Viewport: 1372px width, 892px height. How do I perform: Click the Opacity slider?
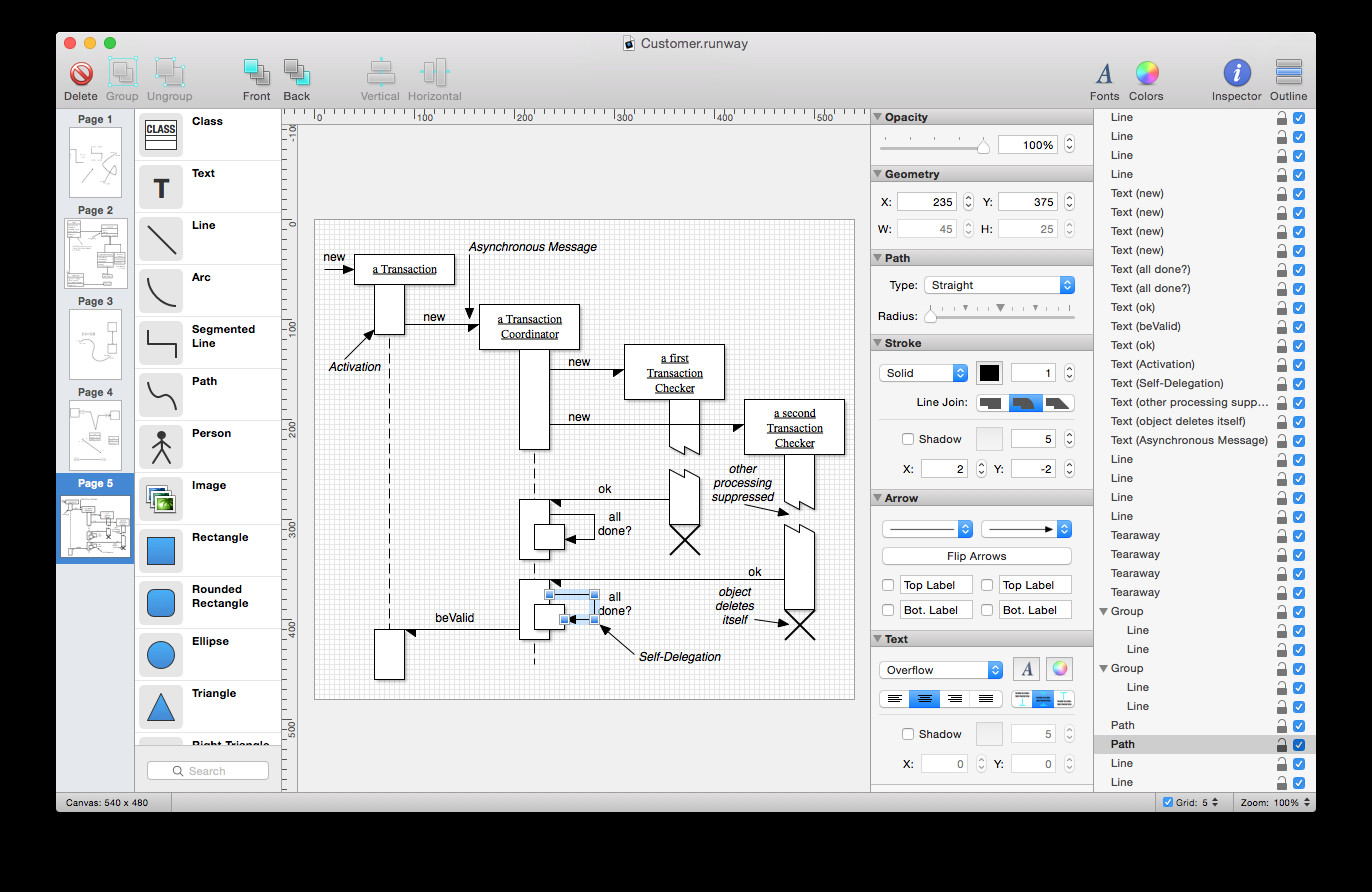934,146
